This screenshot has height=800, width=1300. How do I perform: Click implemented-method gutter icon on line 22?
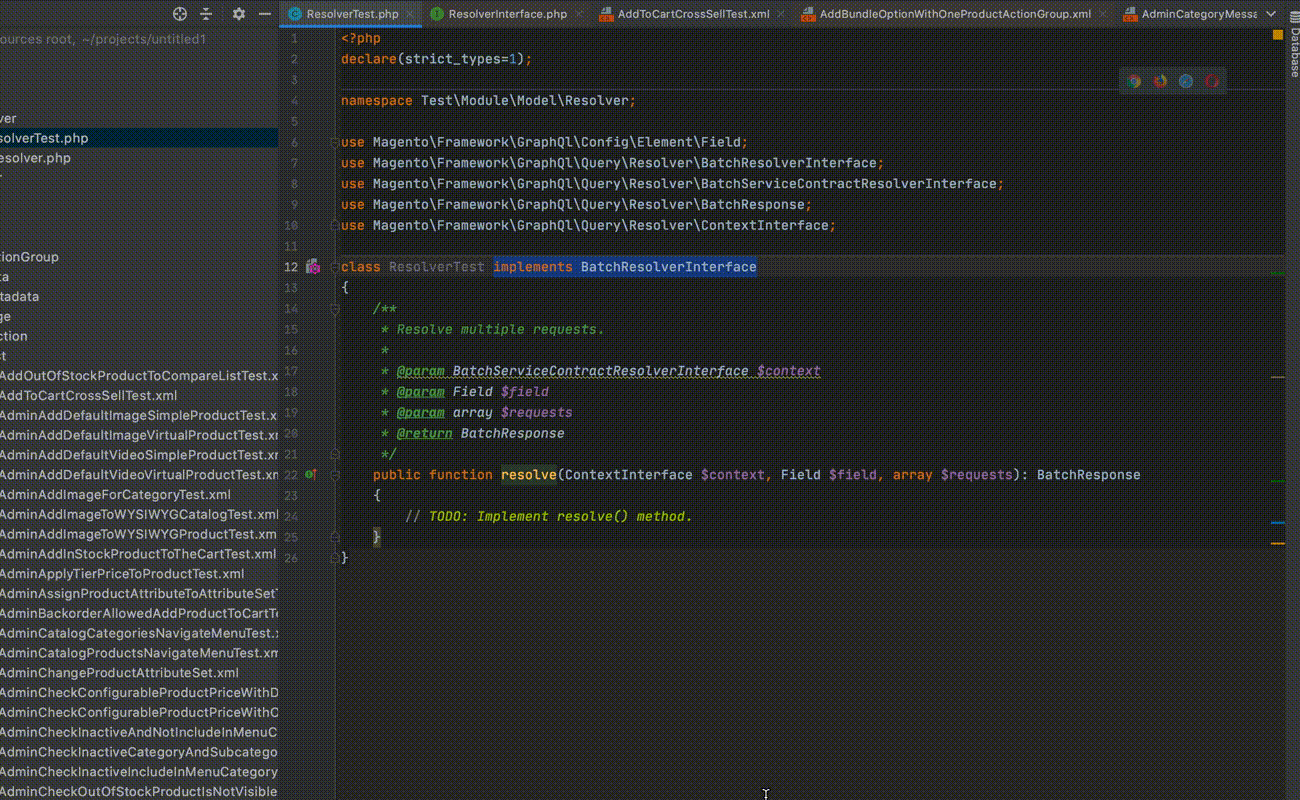311,475
